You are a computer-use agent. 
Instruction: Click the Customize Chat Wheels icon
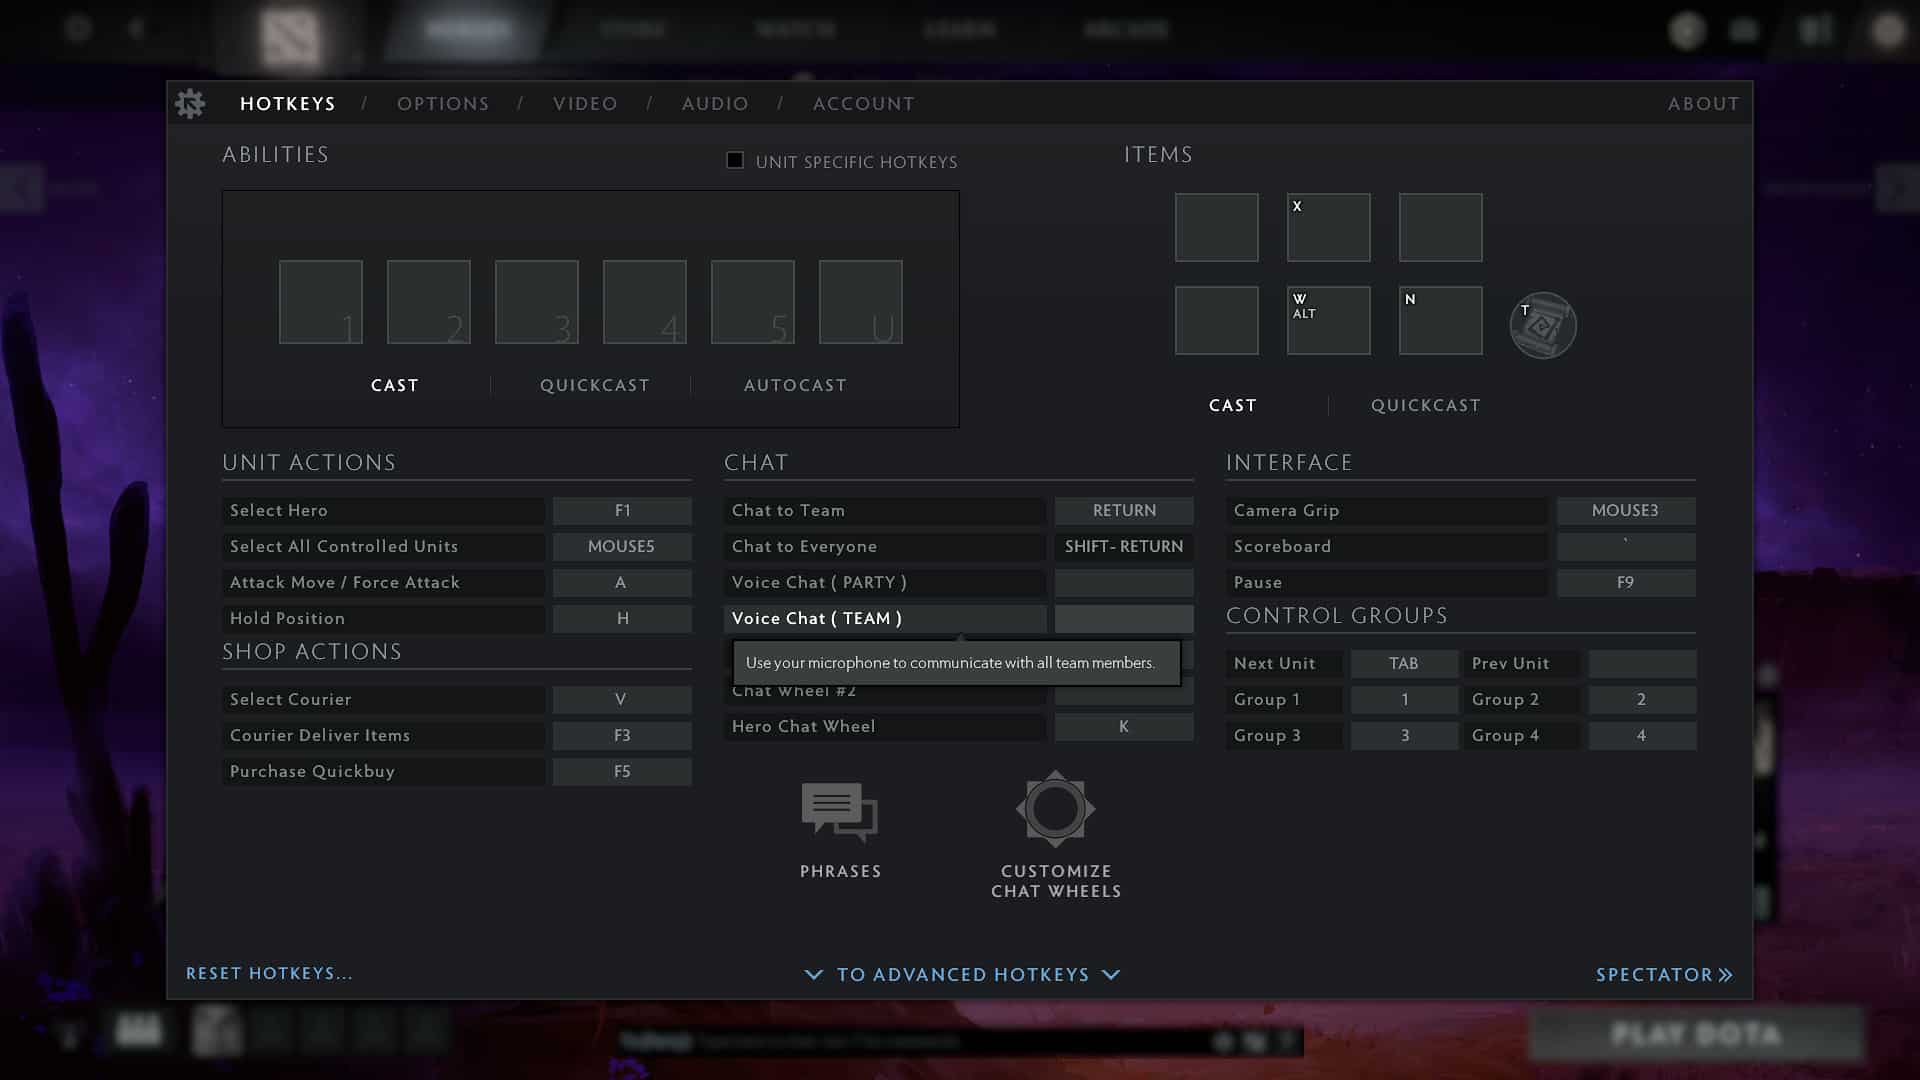(1056, 808)
